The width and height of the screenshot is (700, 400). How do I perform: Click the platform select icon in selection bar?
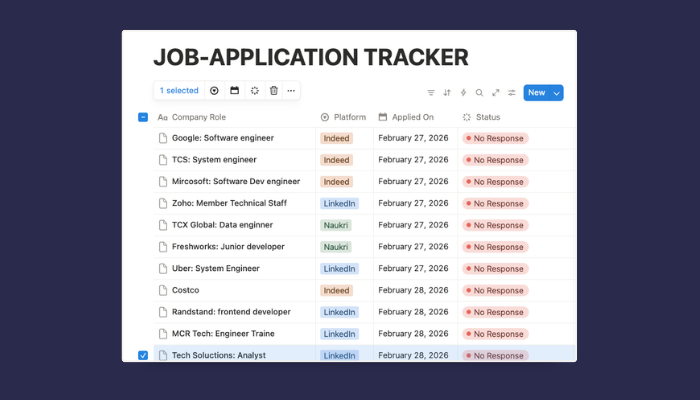[214, 91]
